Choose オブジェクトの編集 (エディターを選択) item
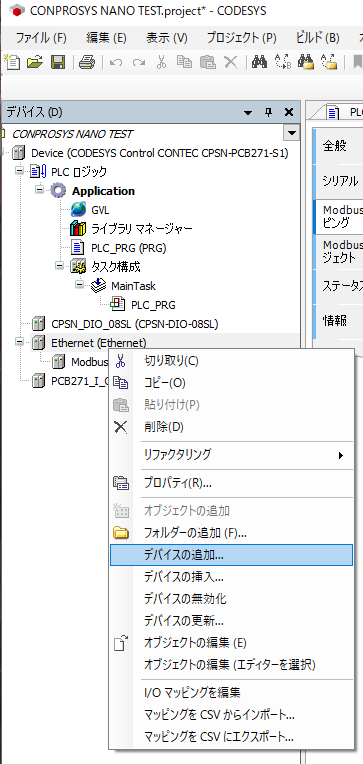Image resolution: width=363 pixels, height=764 pixels. point(231,665)
